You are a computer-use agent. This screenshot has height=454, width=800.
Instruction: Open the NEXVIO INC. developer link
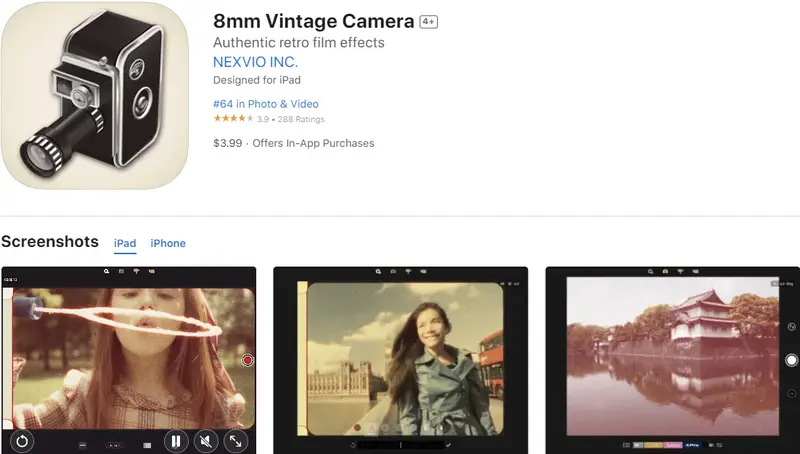[255, 62]
